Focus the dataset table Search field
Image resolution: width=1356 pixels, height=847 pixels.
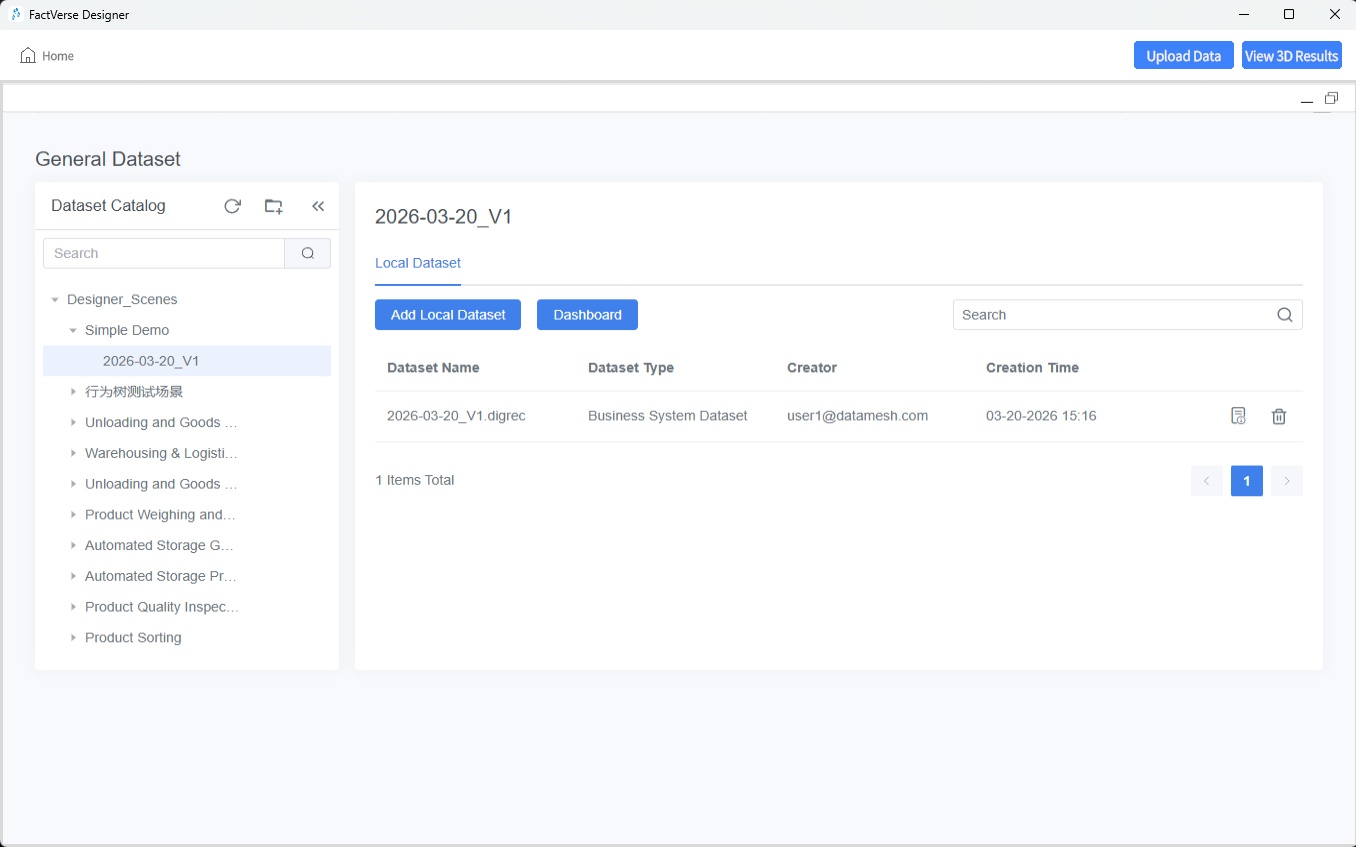[x=1112, y=315]
